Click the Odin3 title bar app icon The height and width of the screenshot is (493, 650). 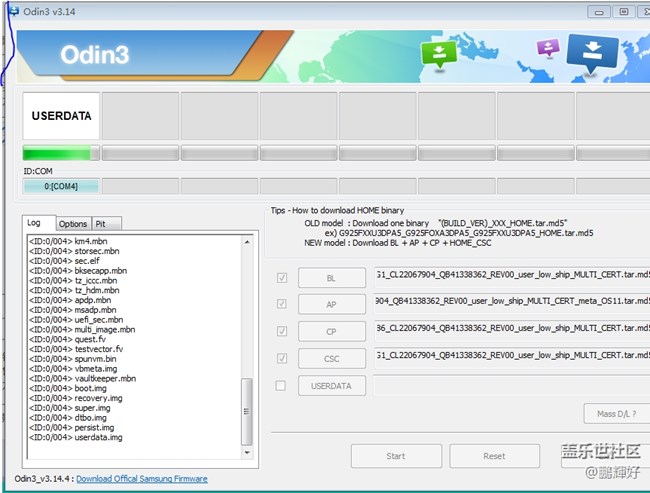13,11
